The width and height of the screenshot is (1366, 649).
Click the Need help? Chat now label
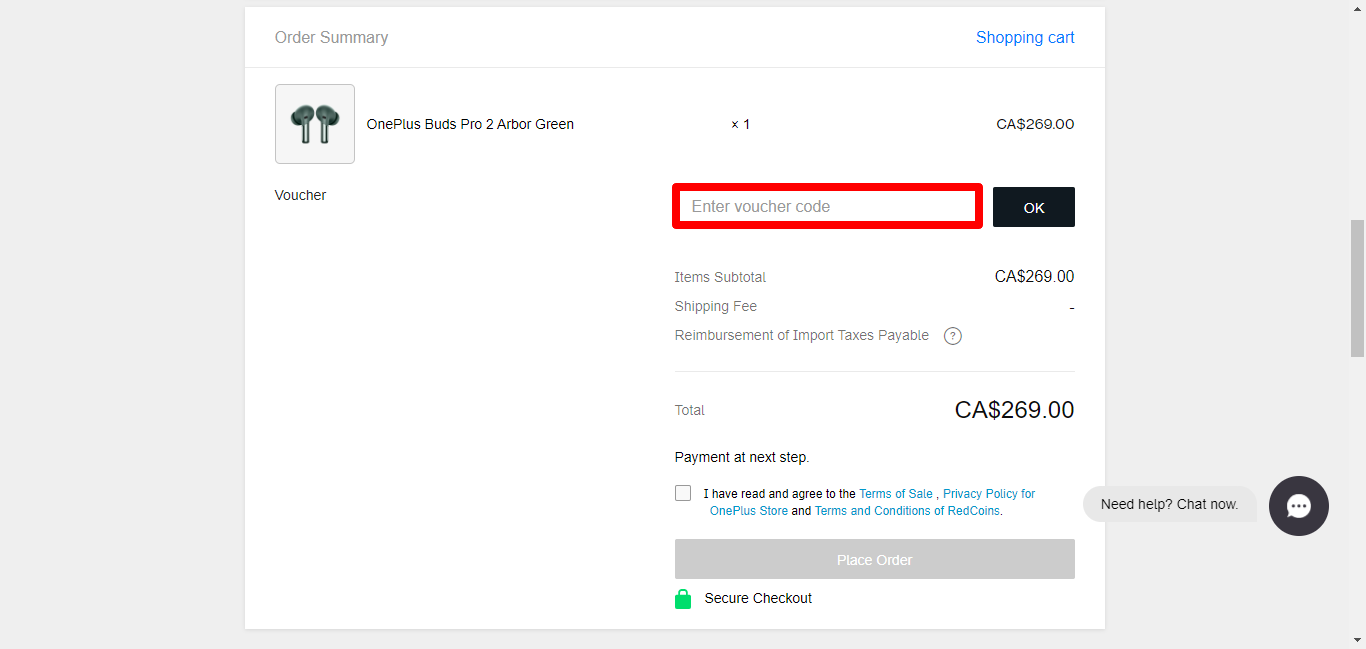1169,504
